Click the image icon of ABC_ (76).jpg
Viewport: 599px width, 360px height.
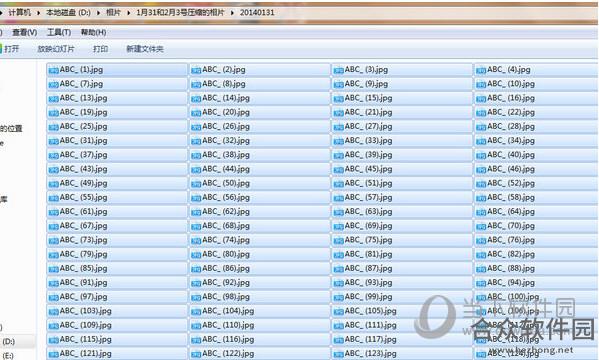[x=481, y=240]
